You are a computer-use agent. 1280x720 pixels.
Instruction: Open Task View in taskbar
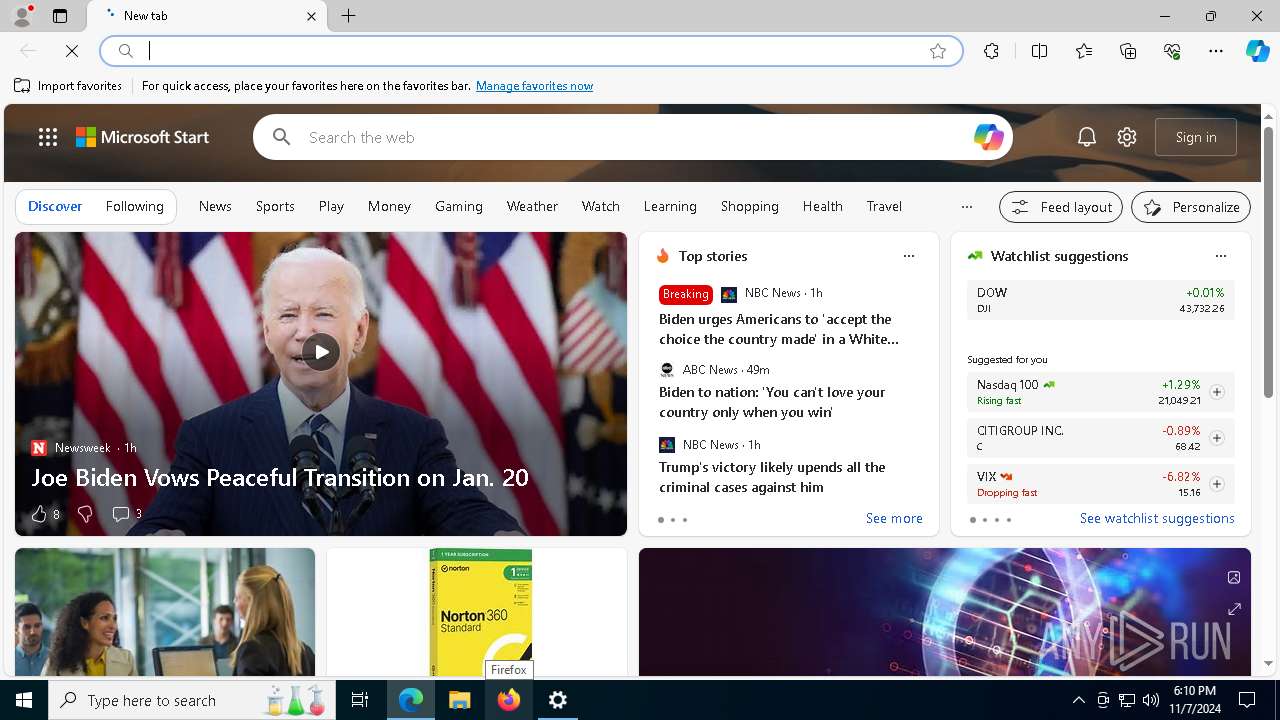pyautogui.click(x=360, y=700)
